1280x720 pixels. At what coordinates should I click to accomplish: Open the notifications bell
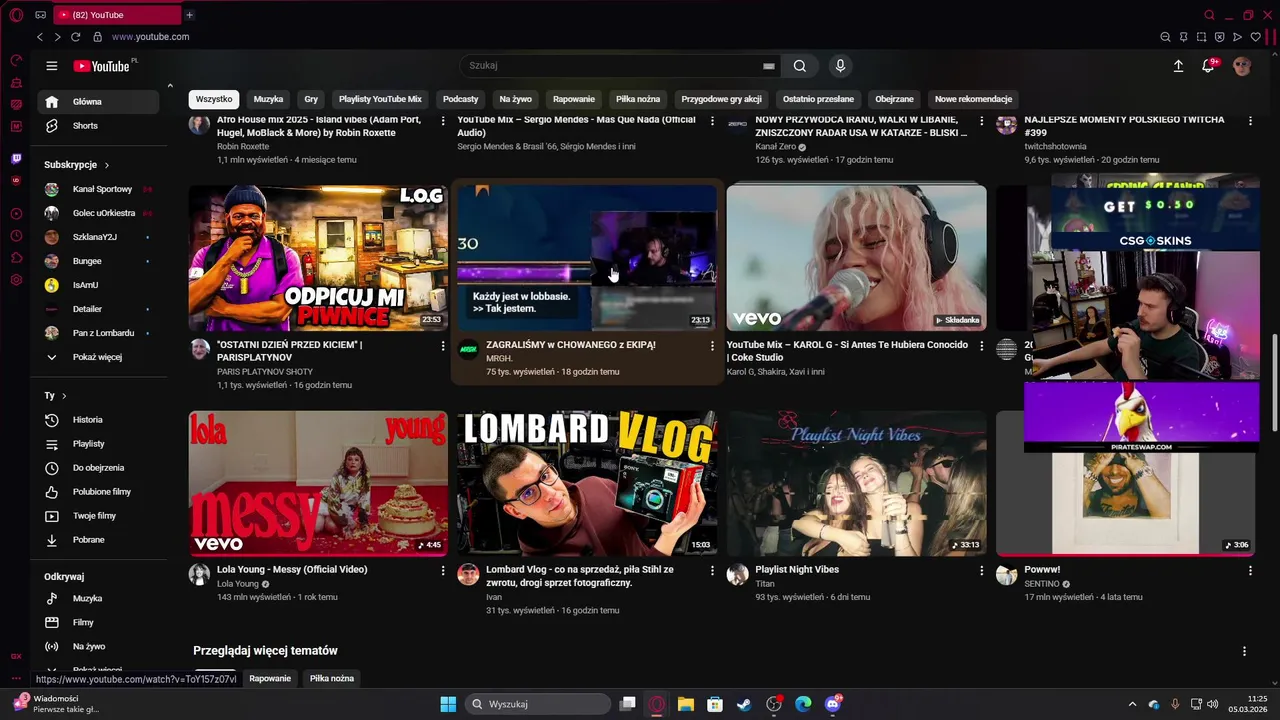[1209, 66]
